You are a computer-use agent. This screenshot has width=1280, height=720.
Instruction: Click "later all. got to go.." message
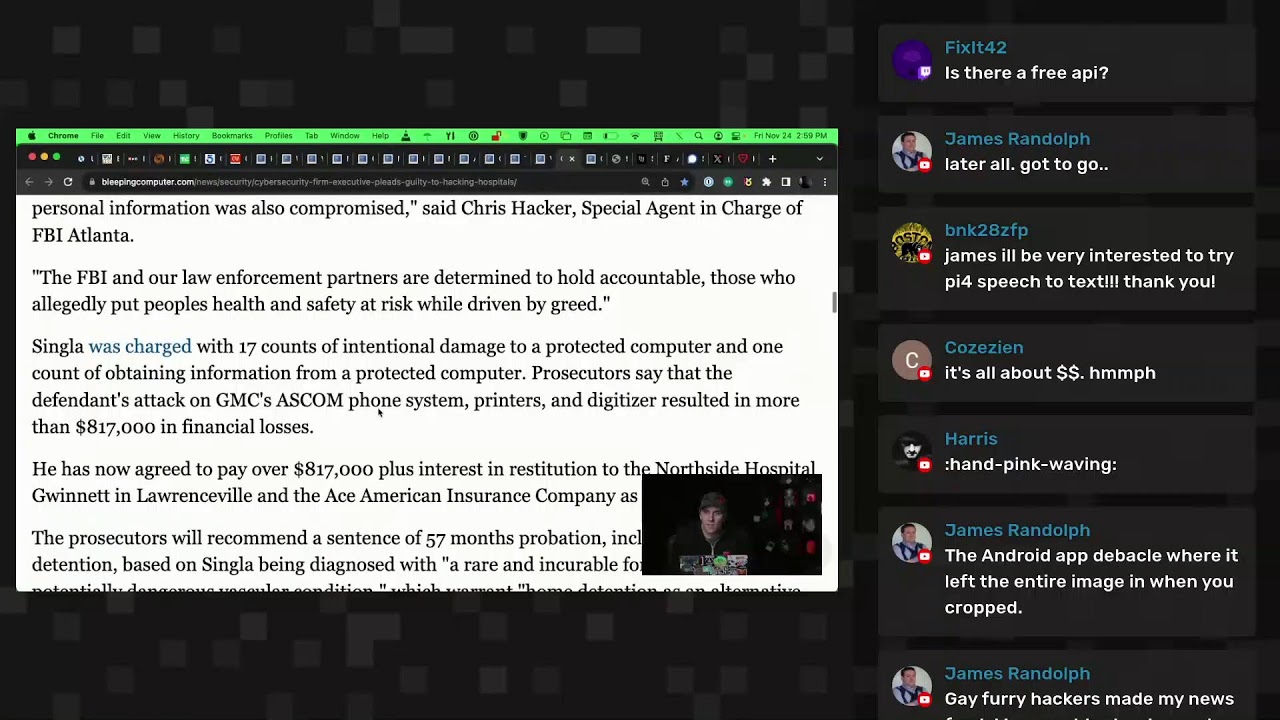coord(1026,165)
